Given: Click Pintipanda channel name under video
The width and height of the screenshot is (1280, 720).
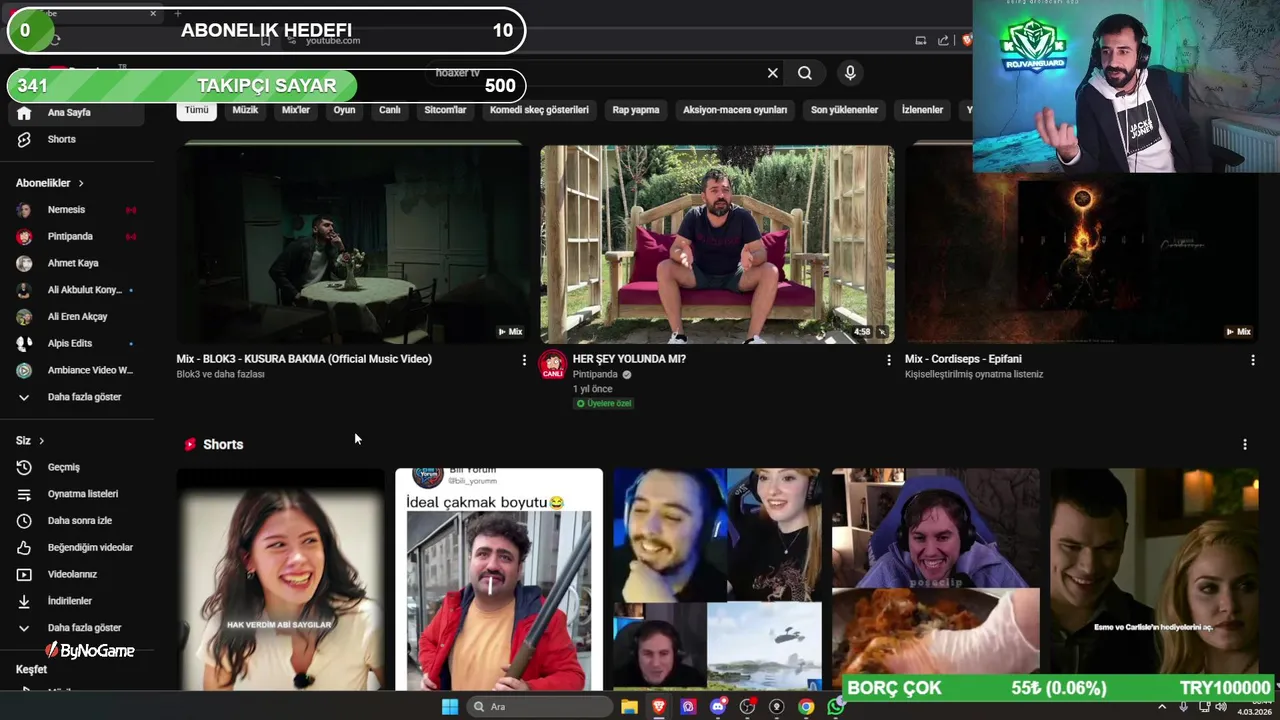Looking at the screenshot, I should [x=595, y=374].
